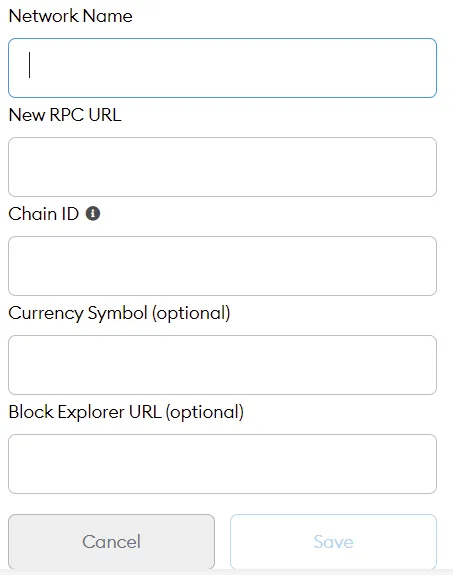Select the Chain ID input field
This screenshot has width=453, height=575.
tap(222, 266)
